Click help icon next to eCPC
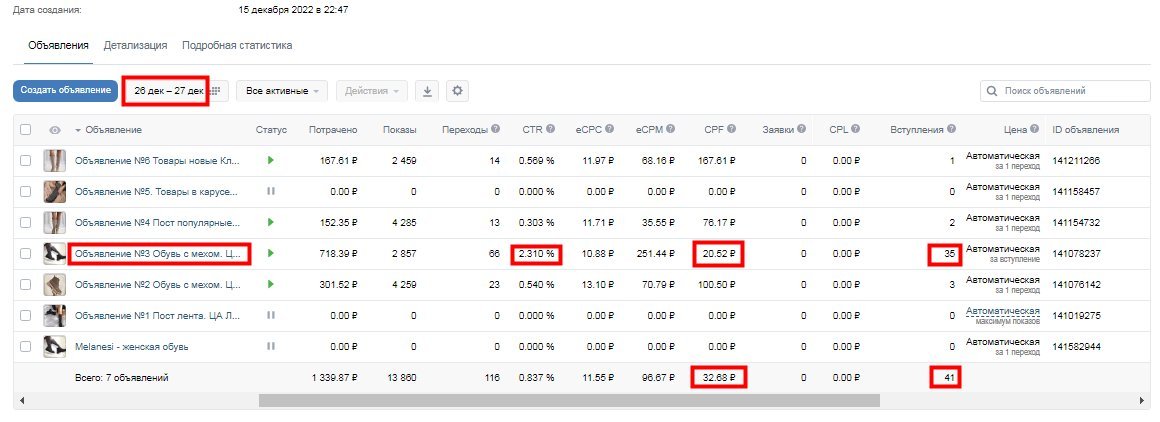The height and width of the screenshot is (422, 1160). (x=609, y=129)
